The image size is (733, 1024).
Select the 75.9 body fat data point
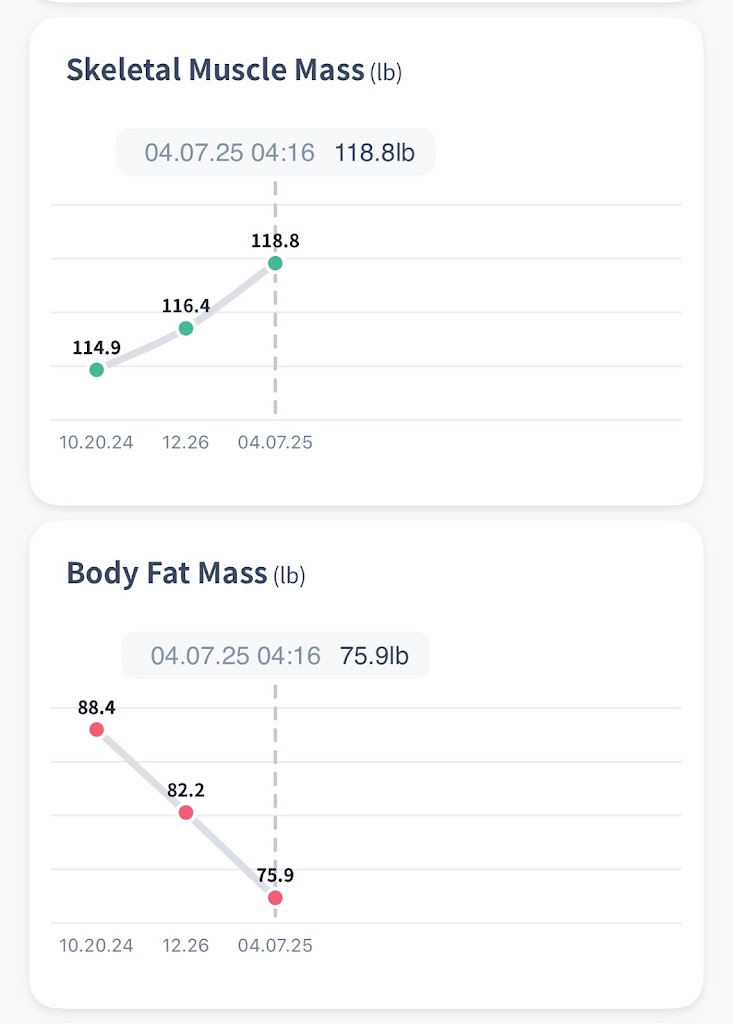tap(275, 898)
